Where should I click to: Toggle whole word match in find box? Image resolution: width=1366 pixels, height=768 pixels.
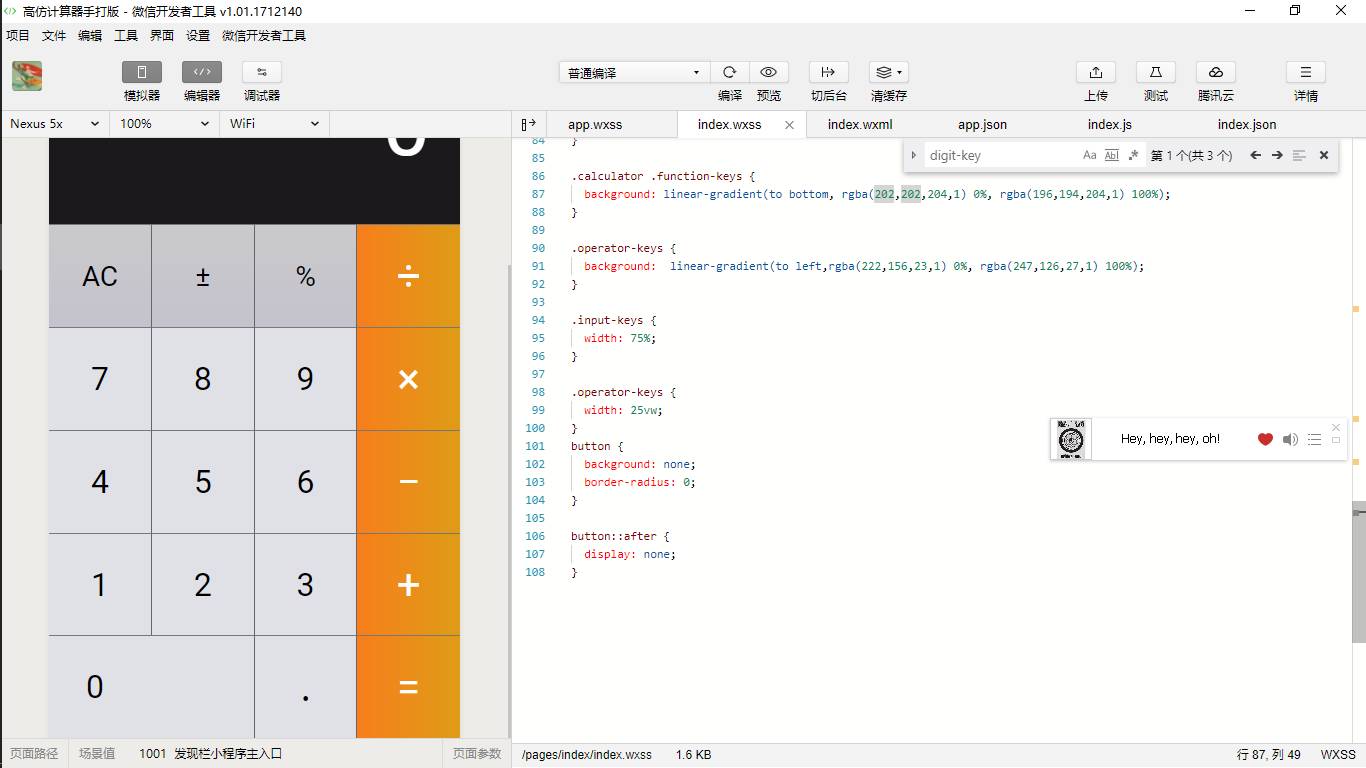(1111, 155)
